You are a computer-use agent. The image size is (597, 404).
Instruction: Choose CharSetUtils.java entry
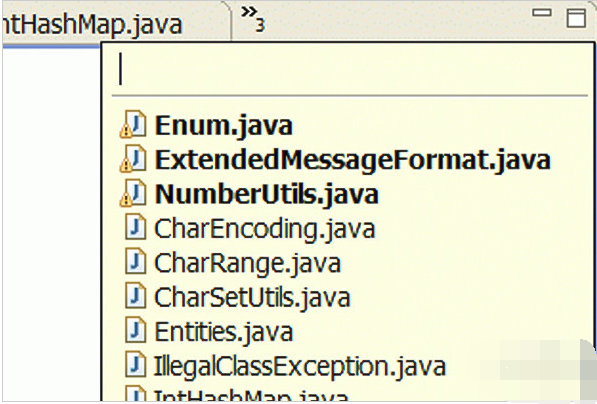pyautogui.click(x=252, y=298)
